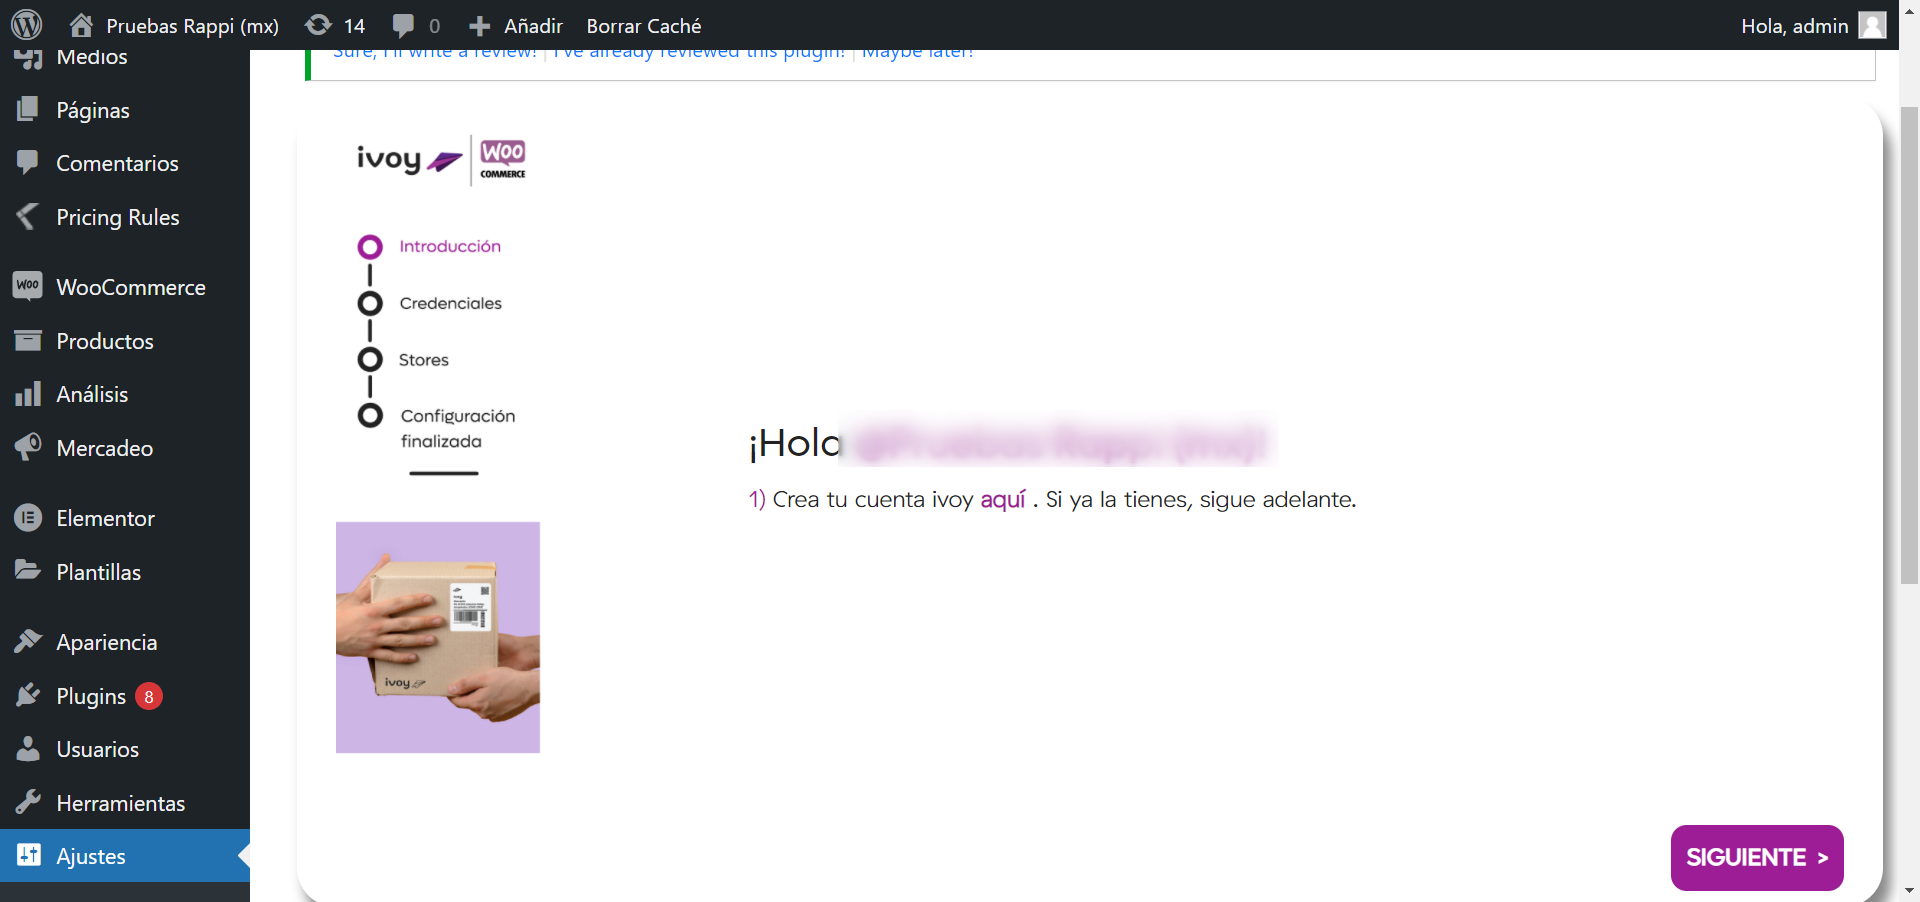Click the Elementor sidebar icon
1920x902 pixels.
coord(28,518)
